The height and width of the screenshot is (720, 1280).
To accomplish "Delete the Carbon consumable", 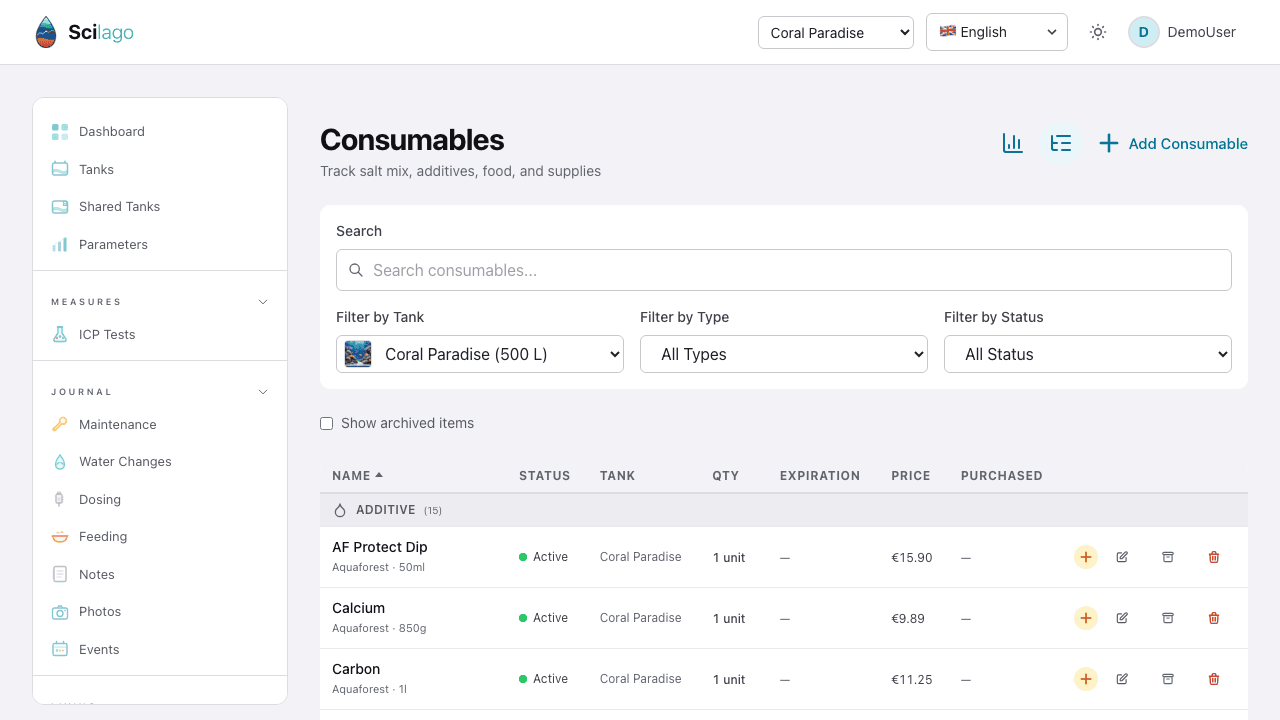I will (1214, 679).
